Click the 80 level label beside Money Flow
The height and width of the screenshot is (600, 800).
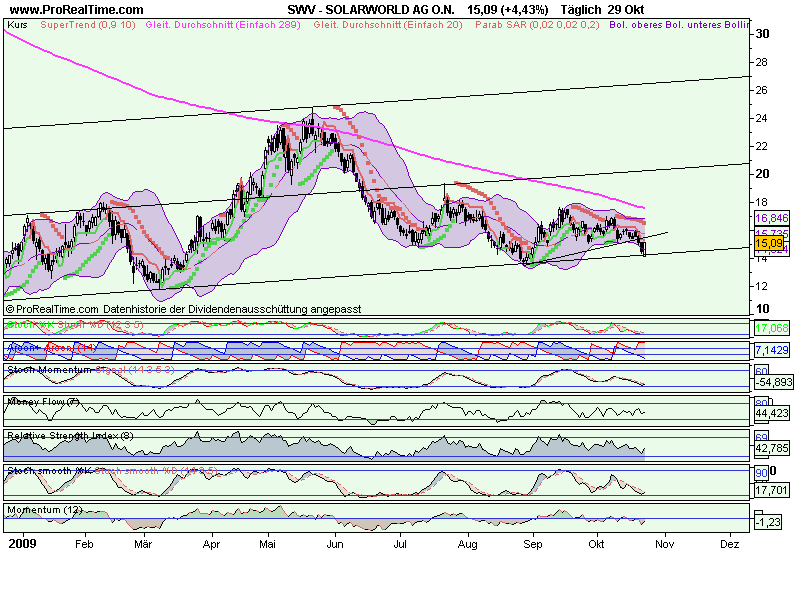pos(761,403)
